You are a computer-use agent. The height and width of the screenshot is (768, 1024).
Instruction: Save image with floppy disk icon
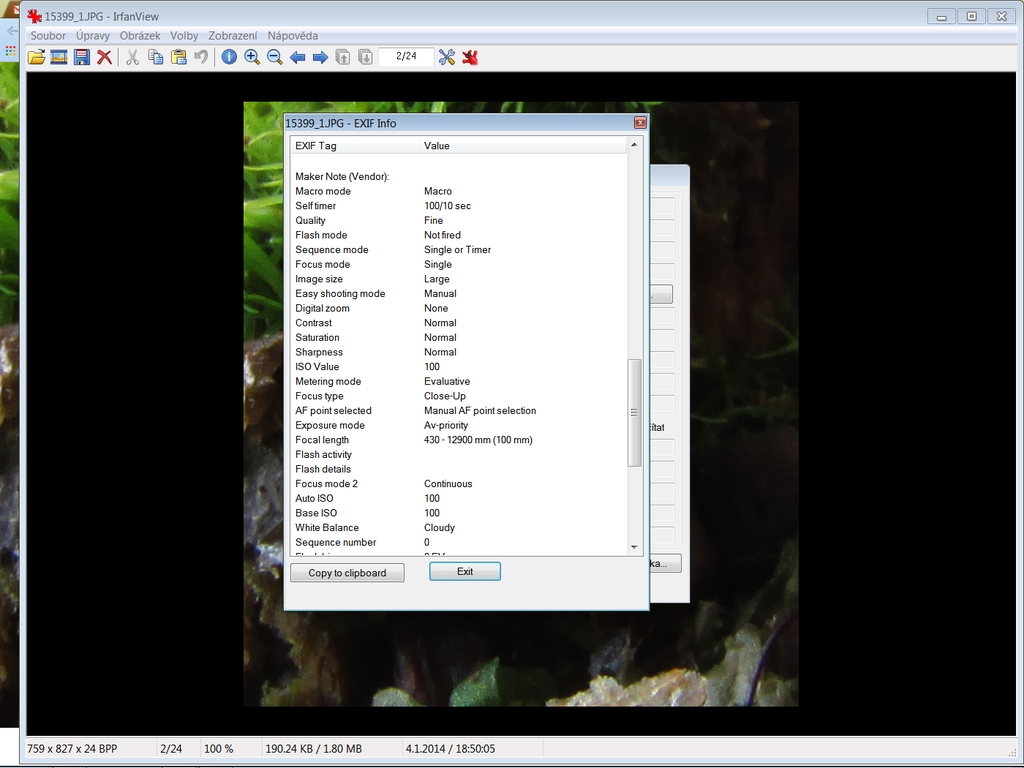[82, 57]
